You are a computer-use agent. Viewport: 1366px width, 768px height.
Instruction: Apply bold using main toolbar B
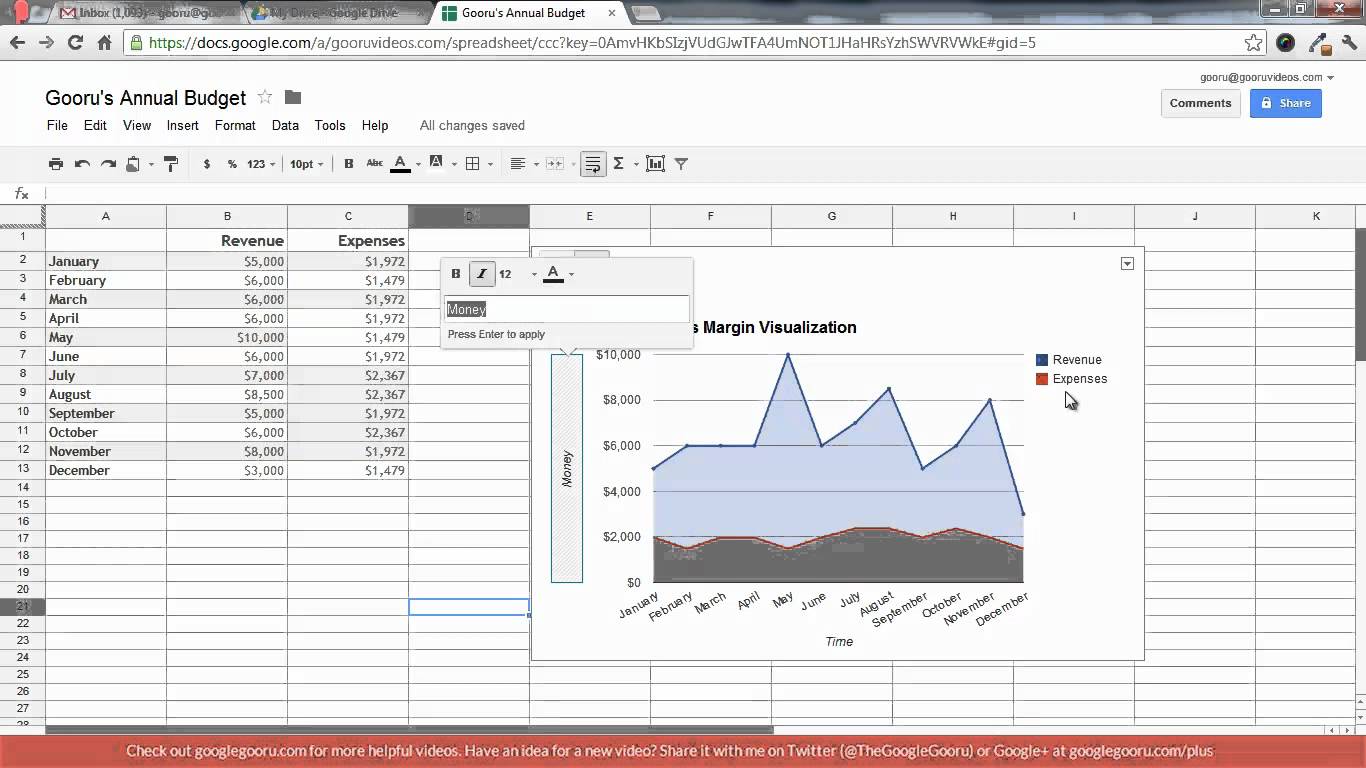tap(349, 164)
